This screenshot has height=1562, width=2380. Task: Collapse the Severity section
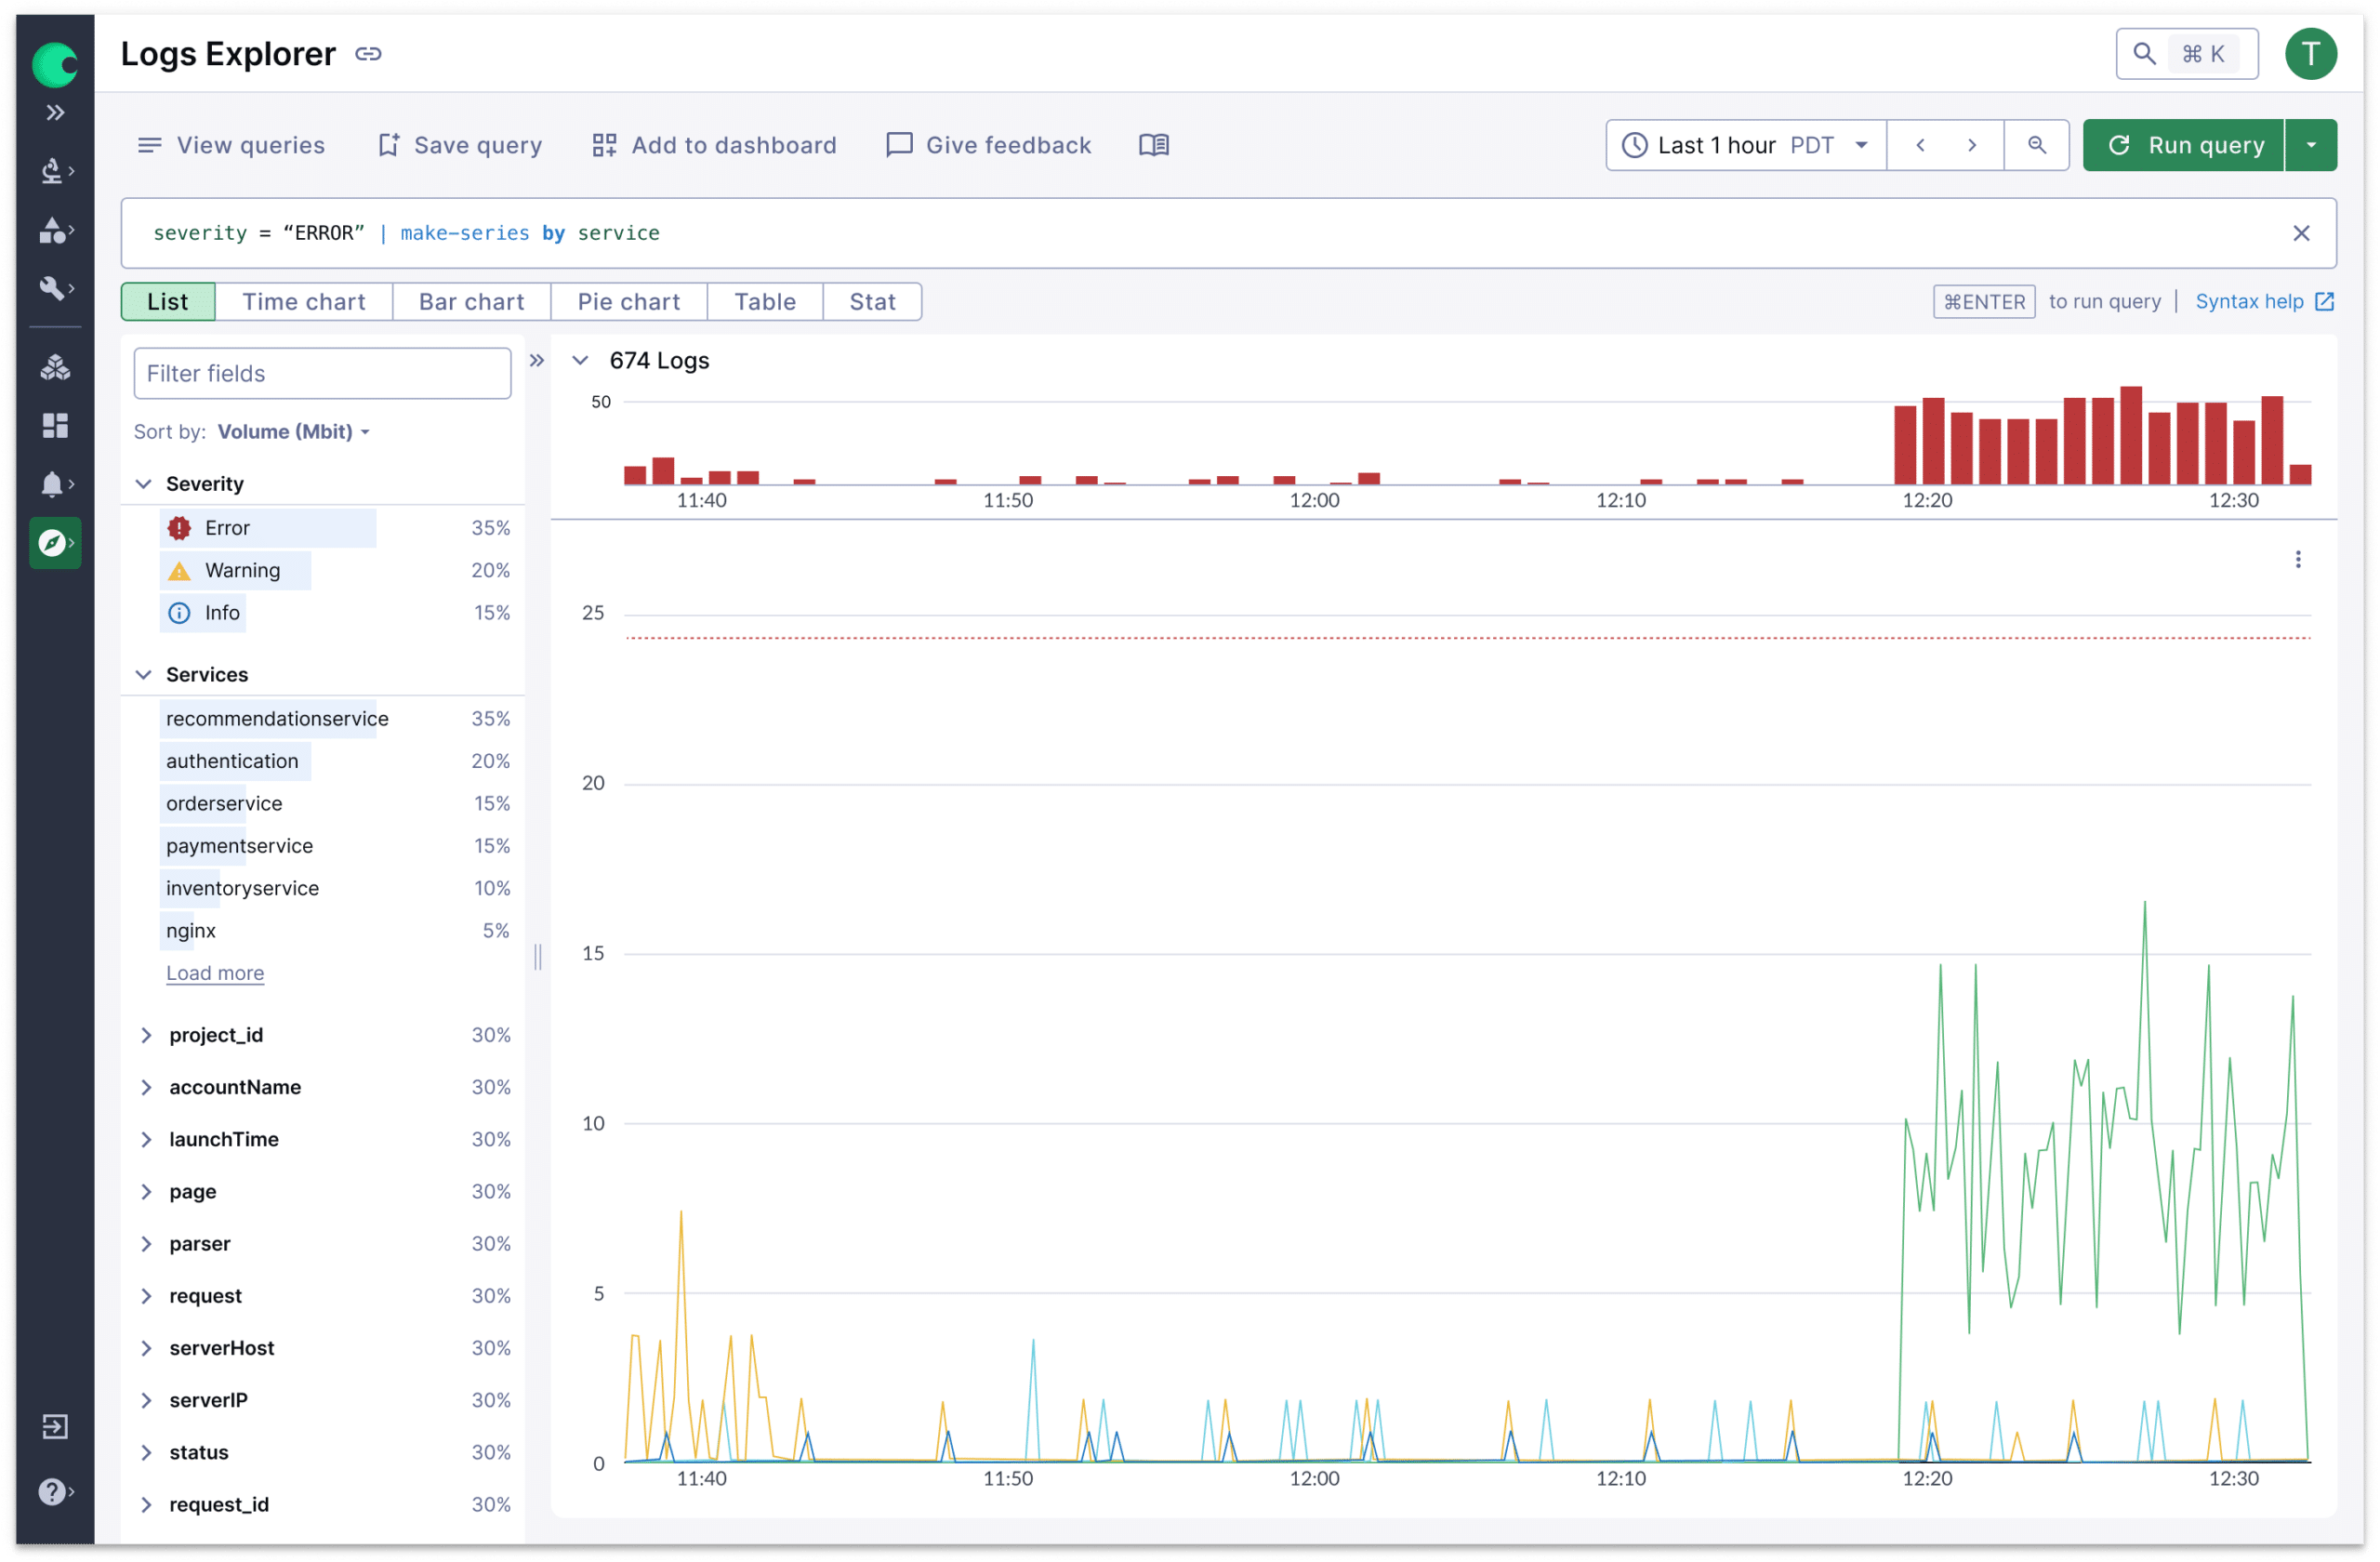tap(143, 484)
